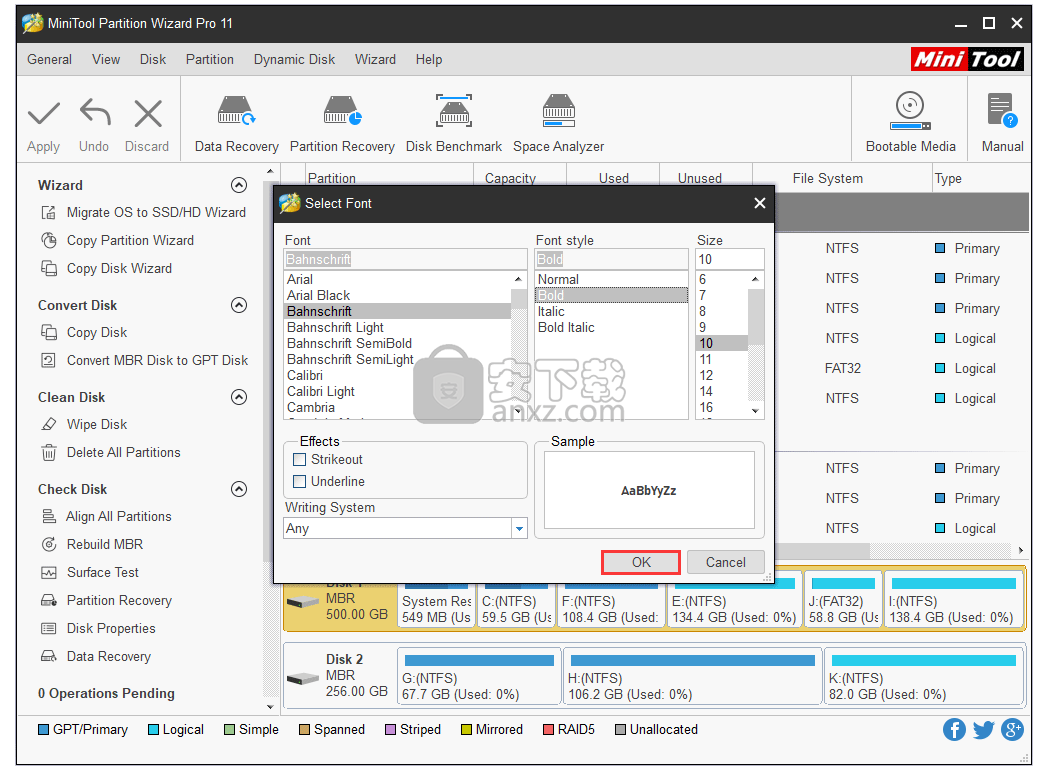This screenshot has width=1043, height=772.
Task: Click the RAID5 legend color swatch
Action: click(x=548, y=729)
